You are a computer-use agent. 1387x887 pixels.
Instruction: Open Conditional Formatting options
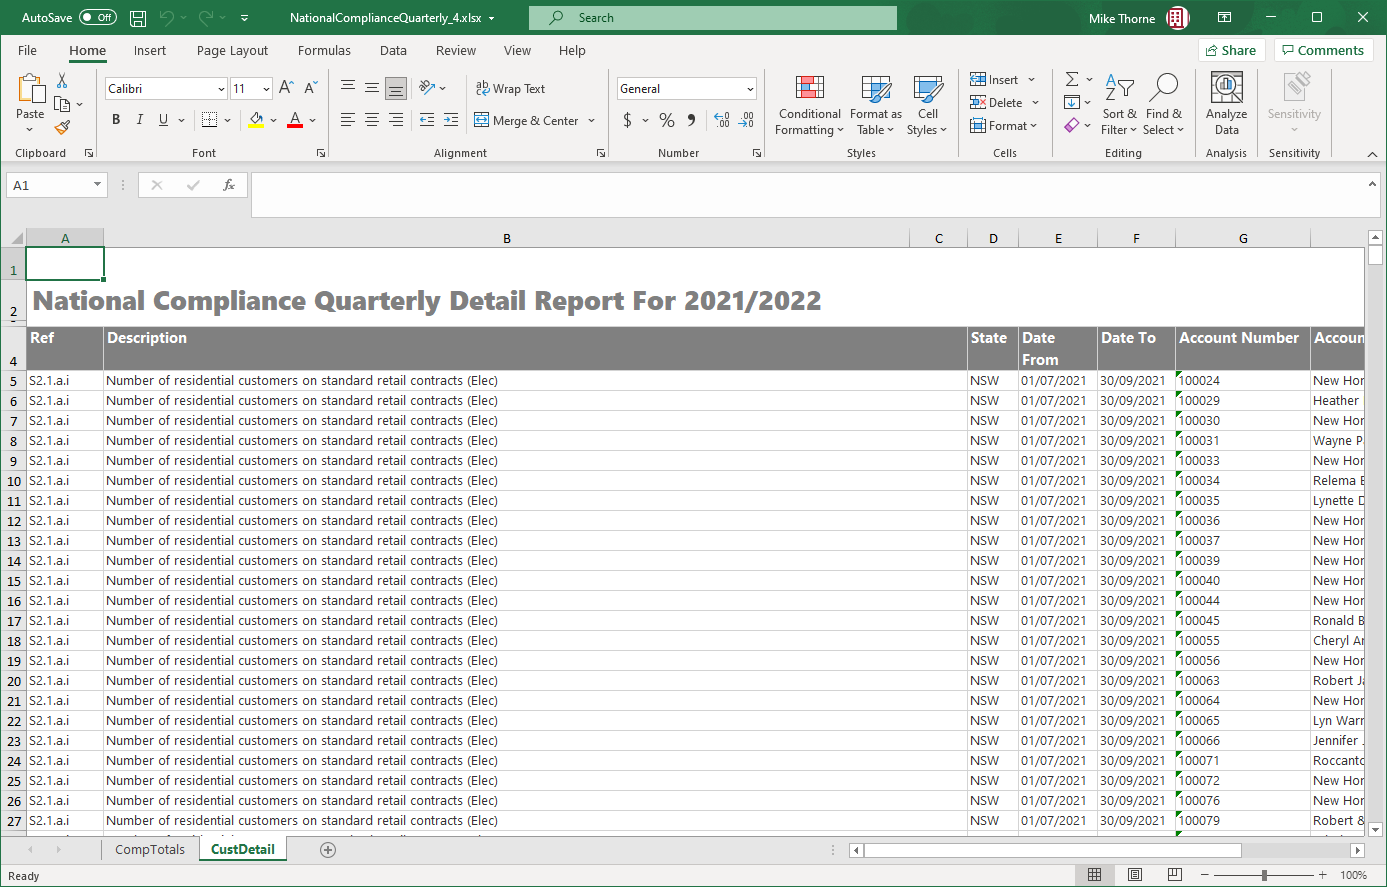click(x=809, y=105)
